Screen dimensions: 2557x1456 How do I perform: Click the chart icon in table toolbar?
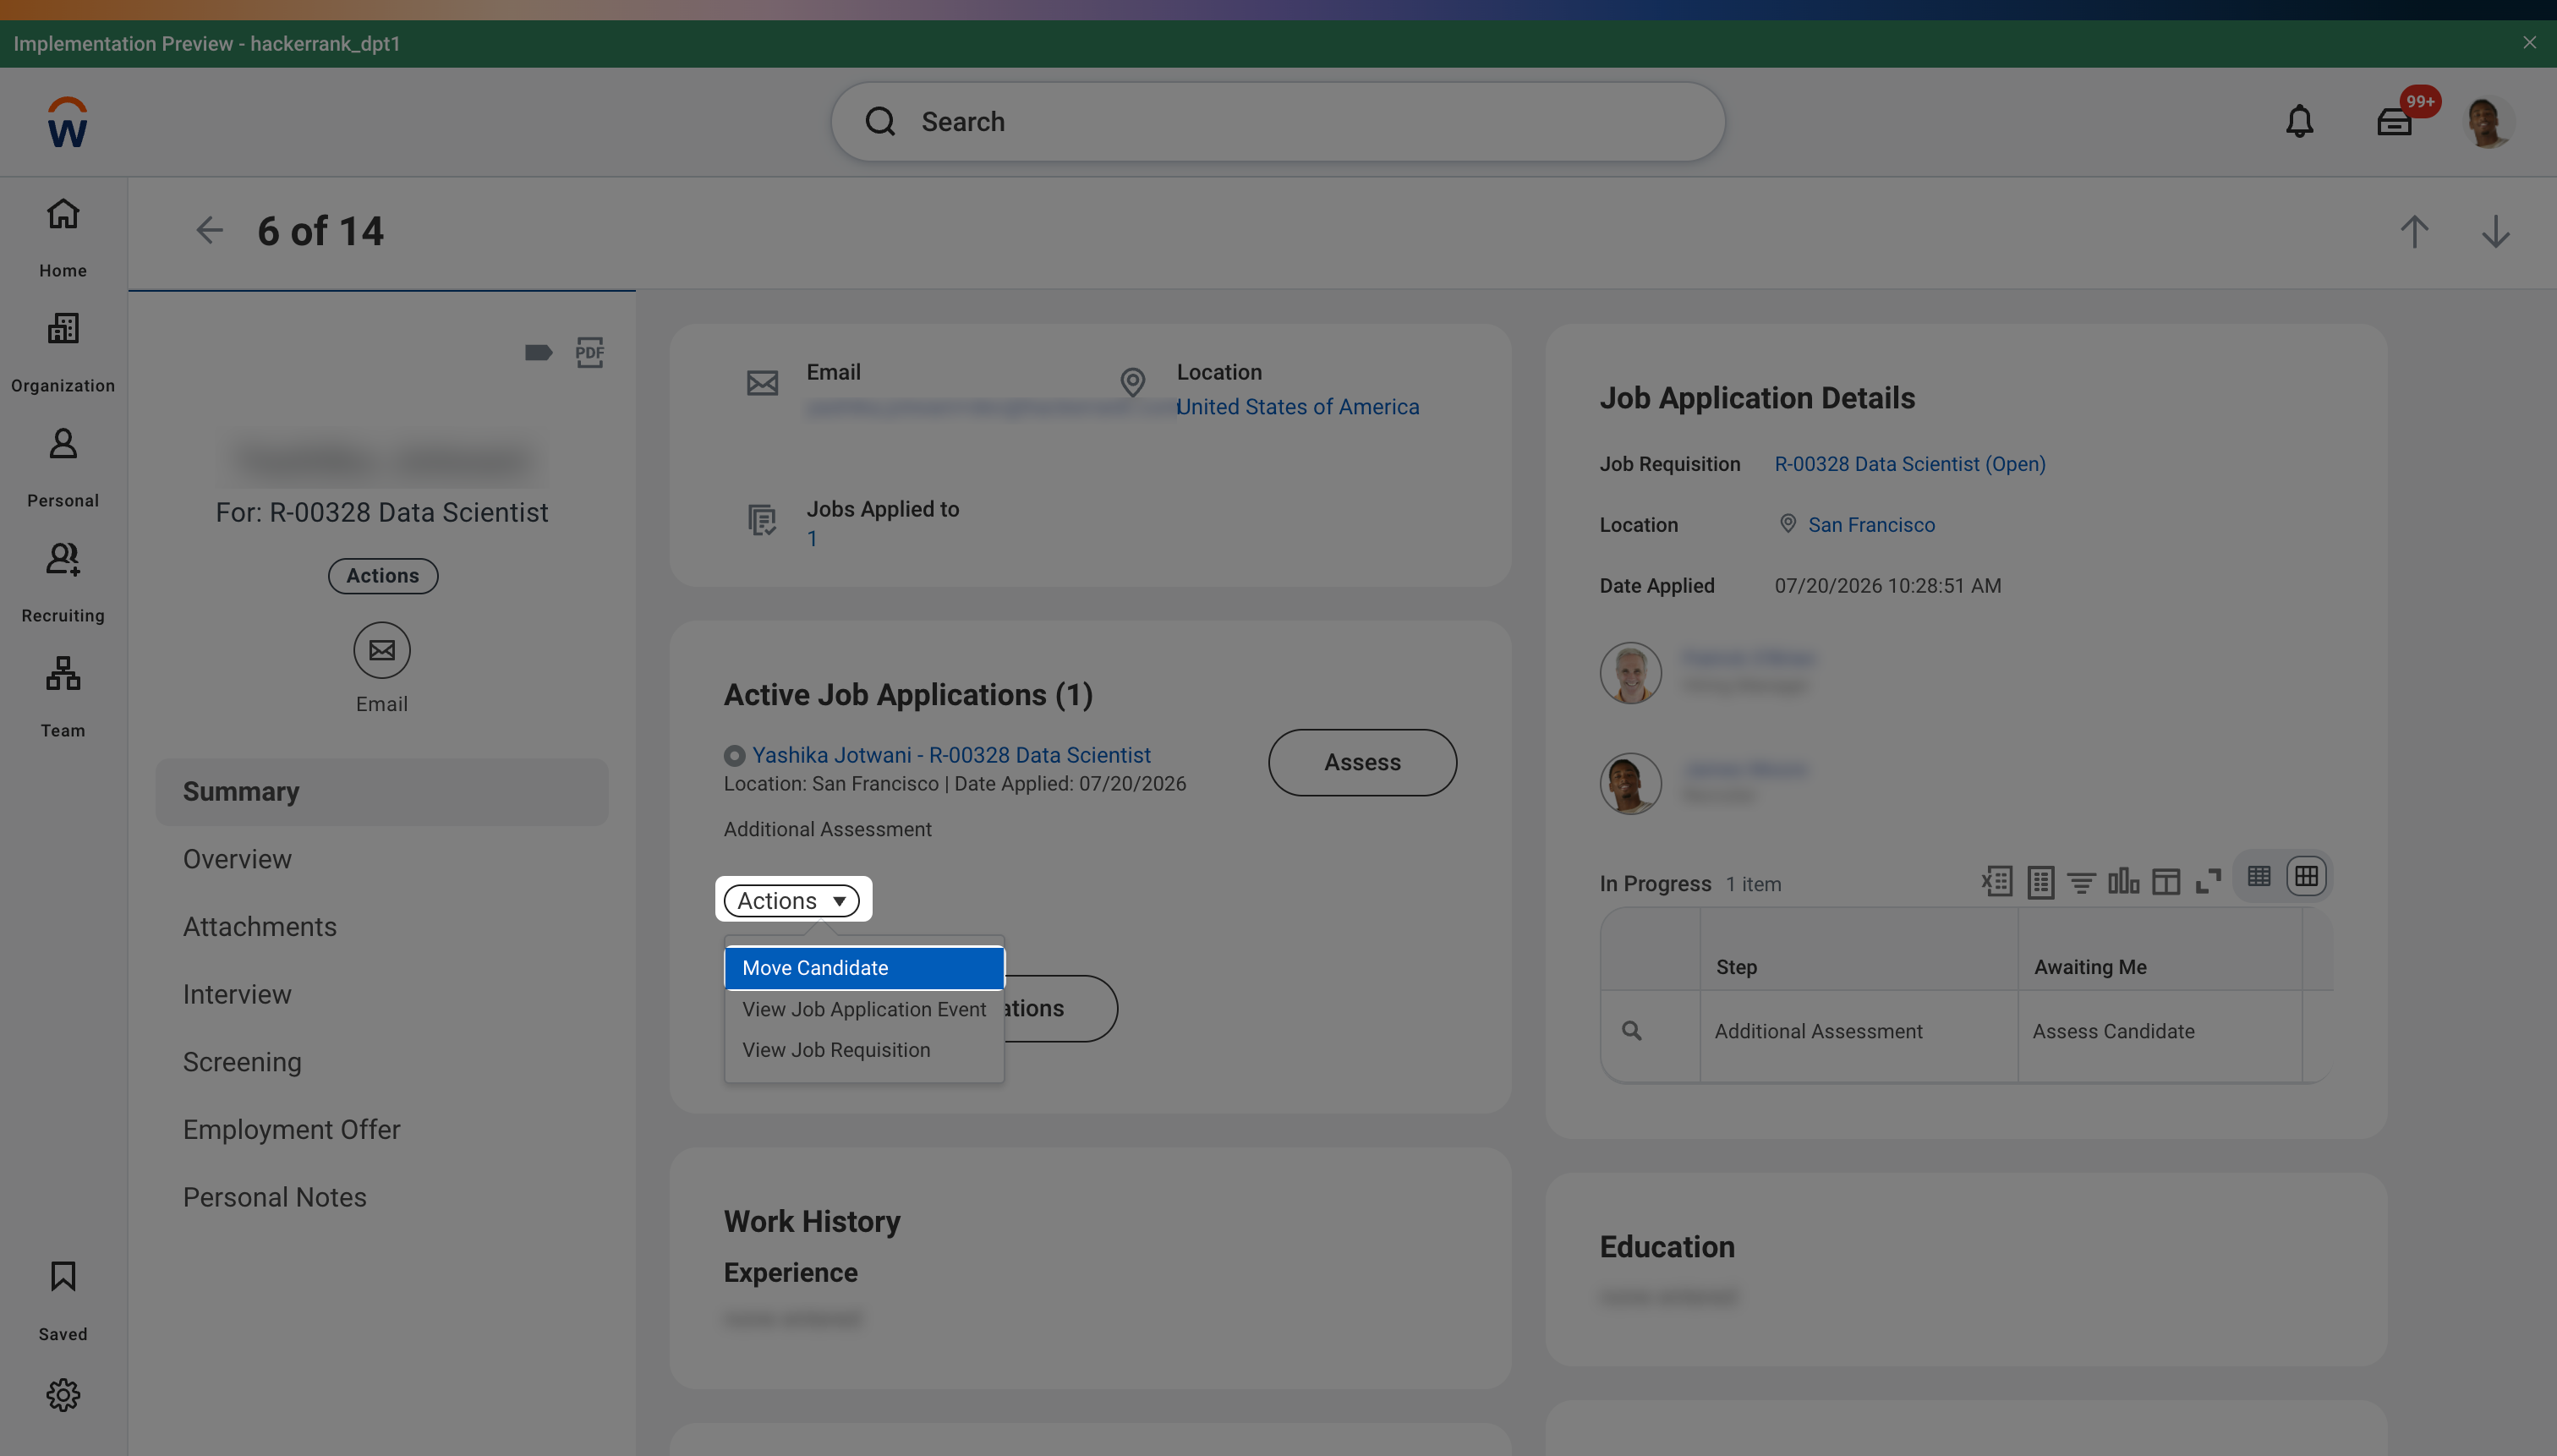[2123, 881]
